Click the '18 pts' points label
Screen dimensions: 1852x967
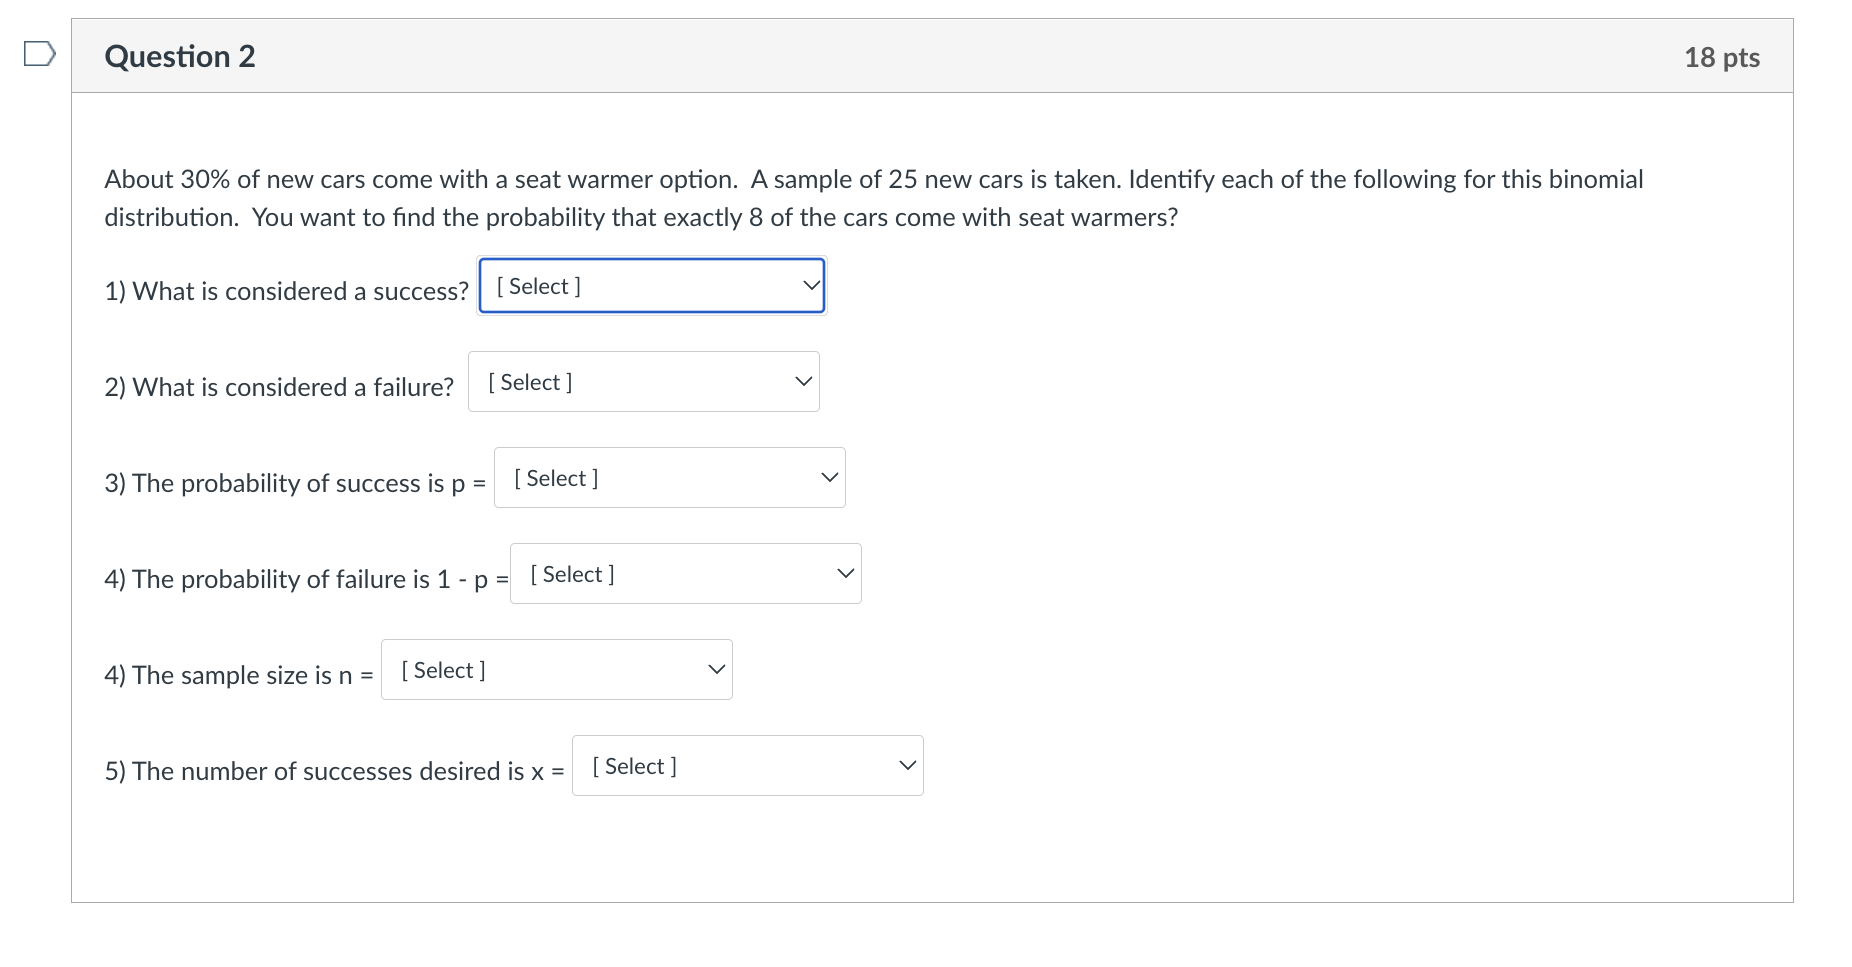1721,58
